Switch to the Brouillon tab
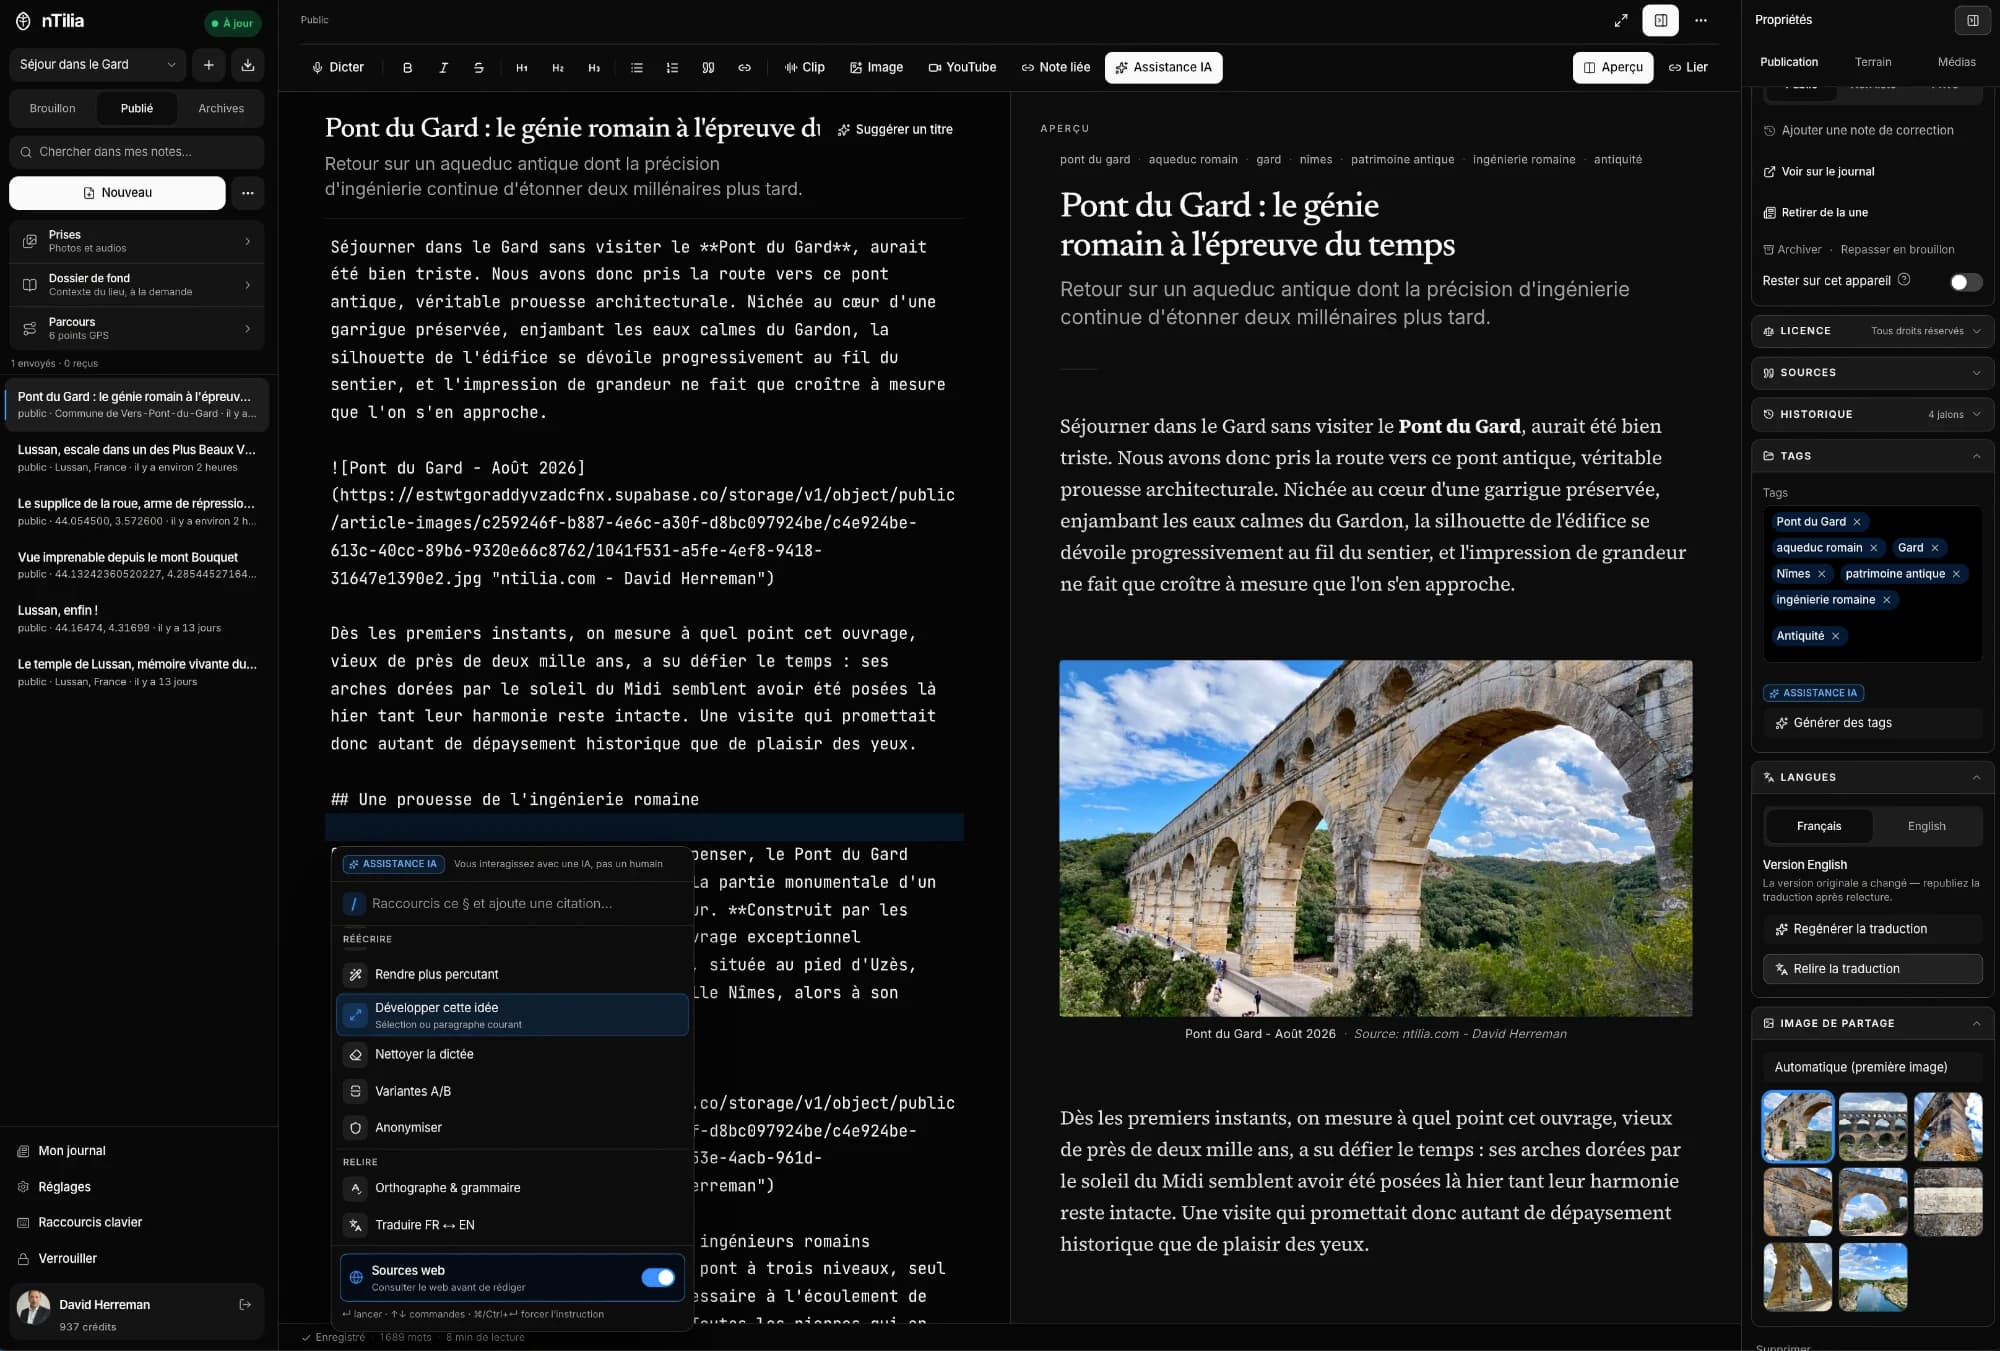 pos(52,108)
